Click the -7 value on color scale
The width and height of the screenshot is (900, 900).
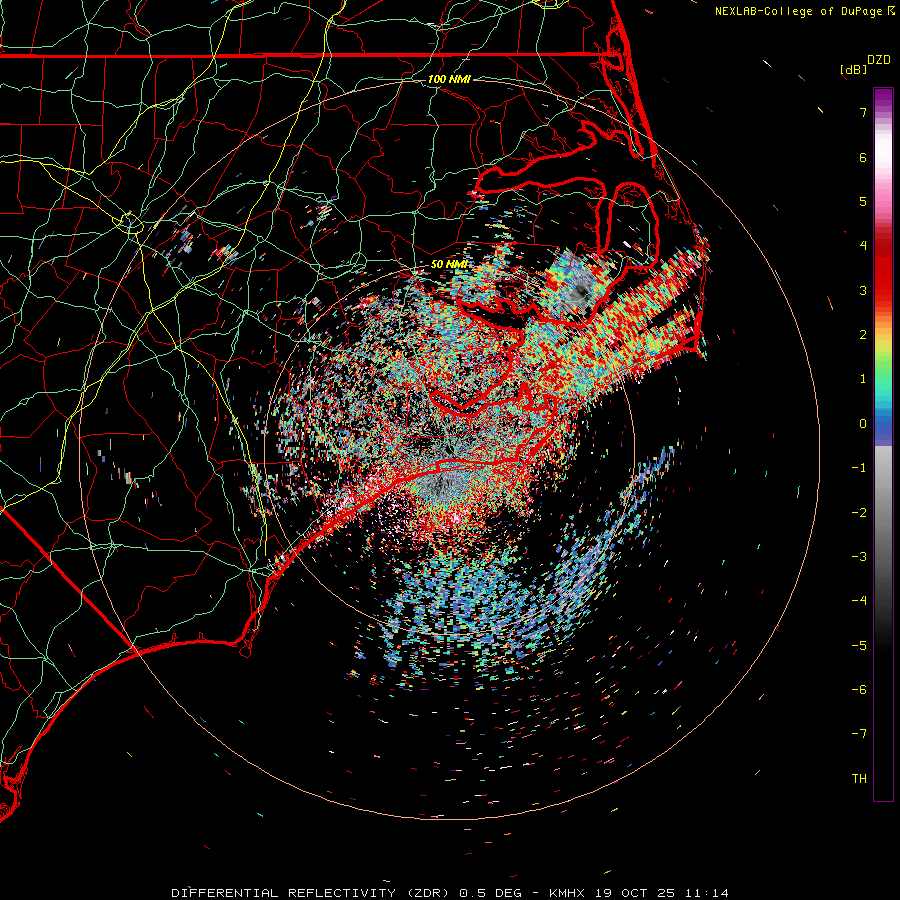tap(859, 734)
